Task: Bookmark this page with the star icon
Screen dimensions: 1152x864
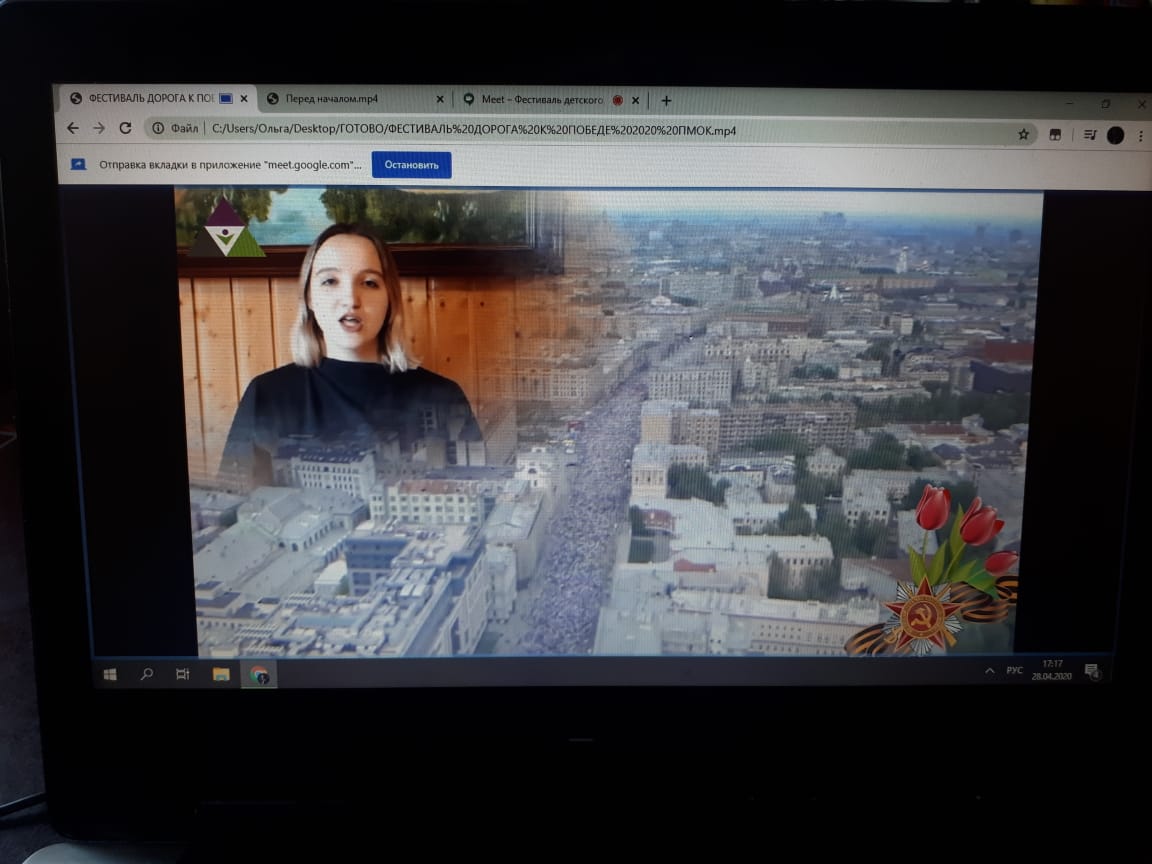Action: pyautogui.click(x=1023, y=134)
